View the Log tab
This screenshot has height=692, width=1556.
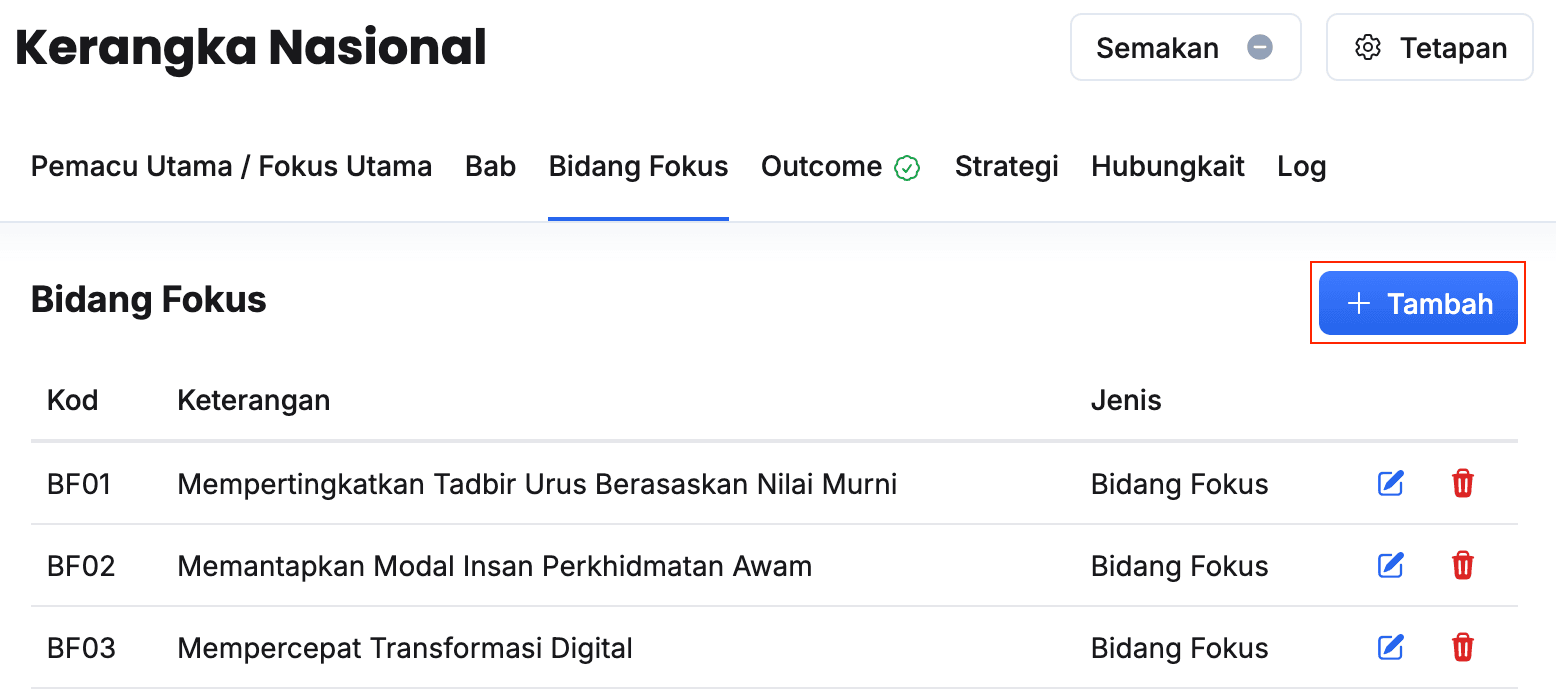1301,166
